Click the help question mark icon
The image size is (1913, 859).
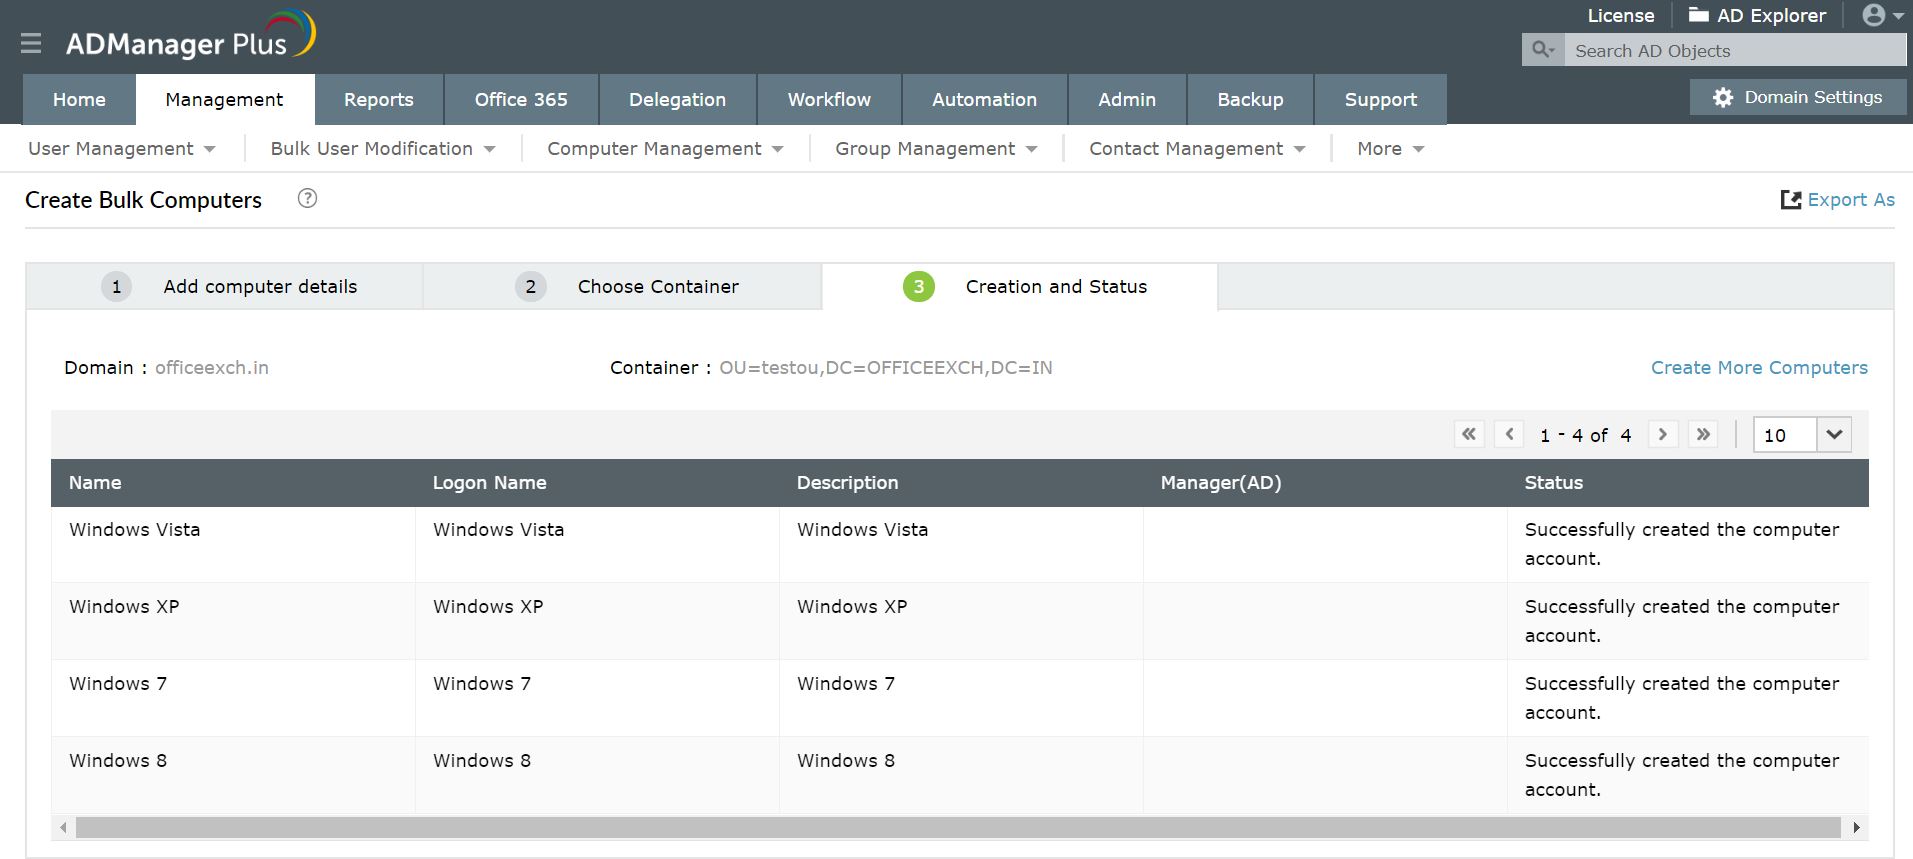(x=308, y=198)
